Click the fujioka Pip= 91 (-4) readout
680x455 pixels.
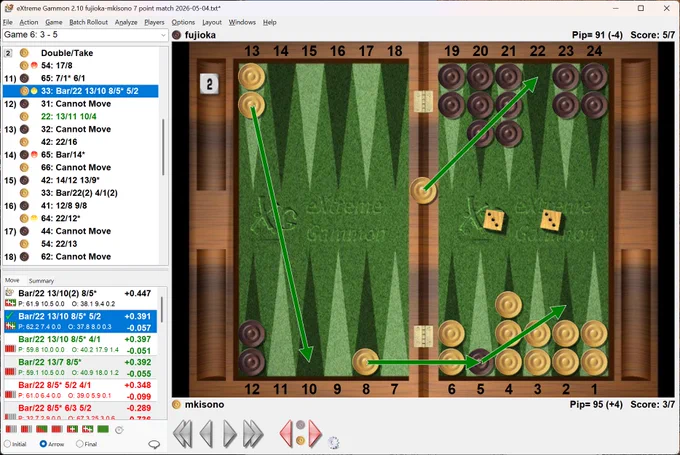click(x=597, y=35)
